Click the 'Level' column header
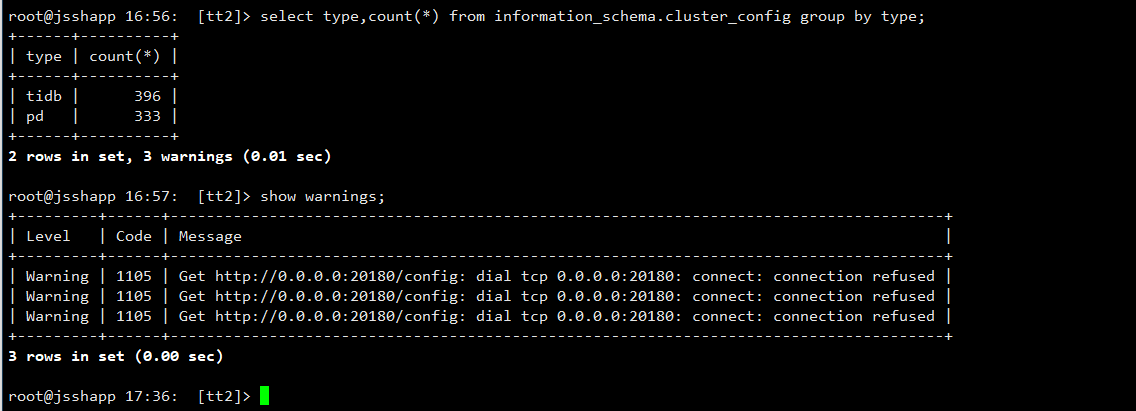 click(x=48, y=237)
